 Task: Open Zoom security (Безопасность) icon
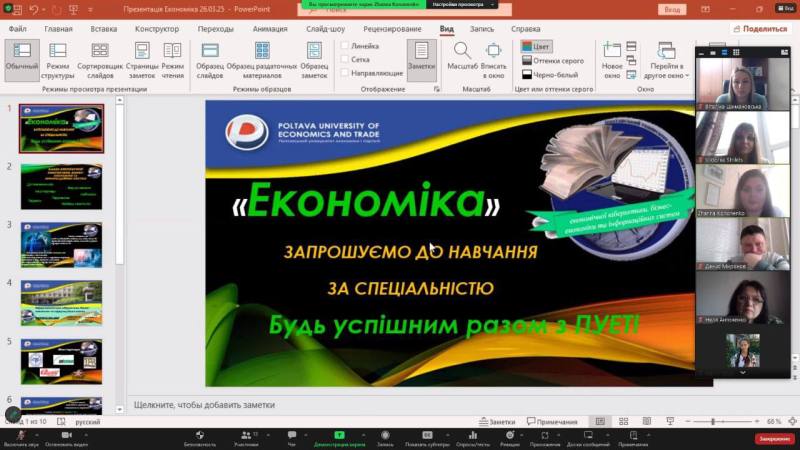200,438
